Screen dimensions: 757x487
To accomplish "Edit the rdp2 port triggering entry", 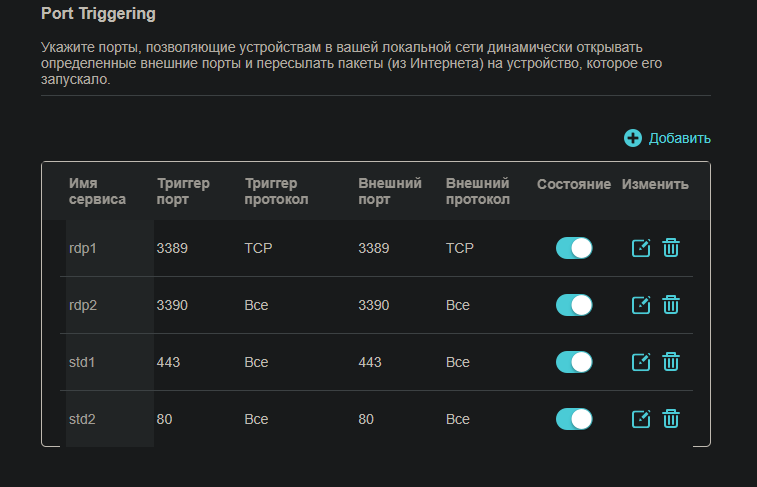I will pos(641,305).
